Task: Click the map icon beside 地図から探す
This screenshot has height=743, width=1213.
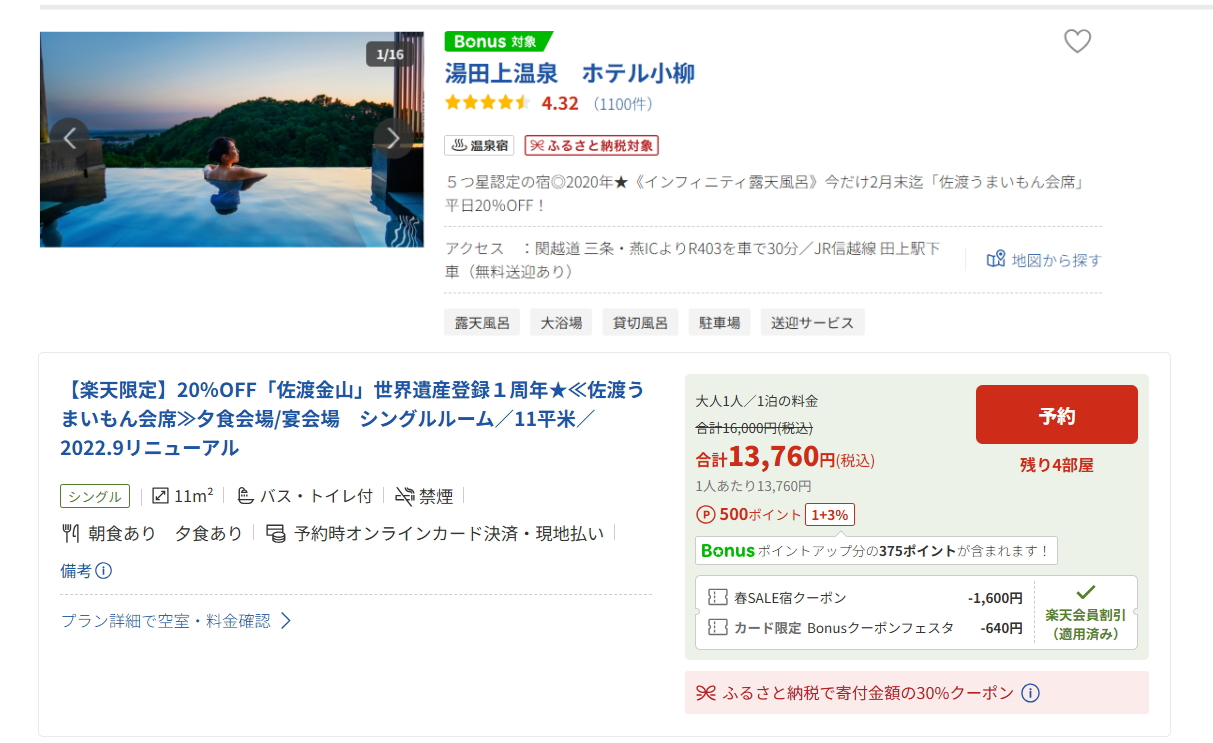Action: (x=995, y=260)
